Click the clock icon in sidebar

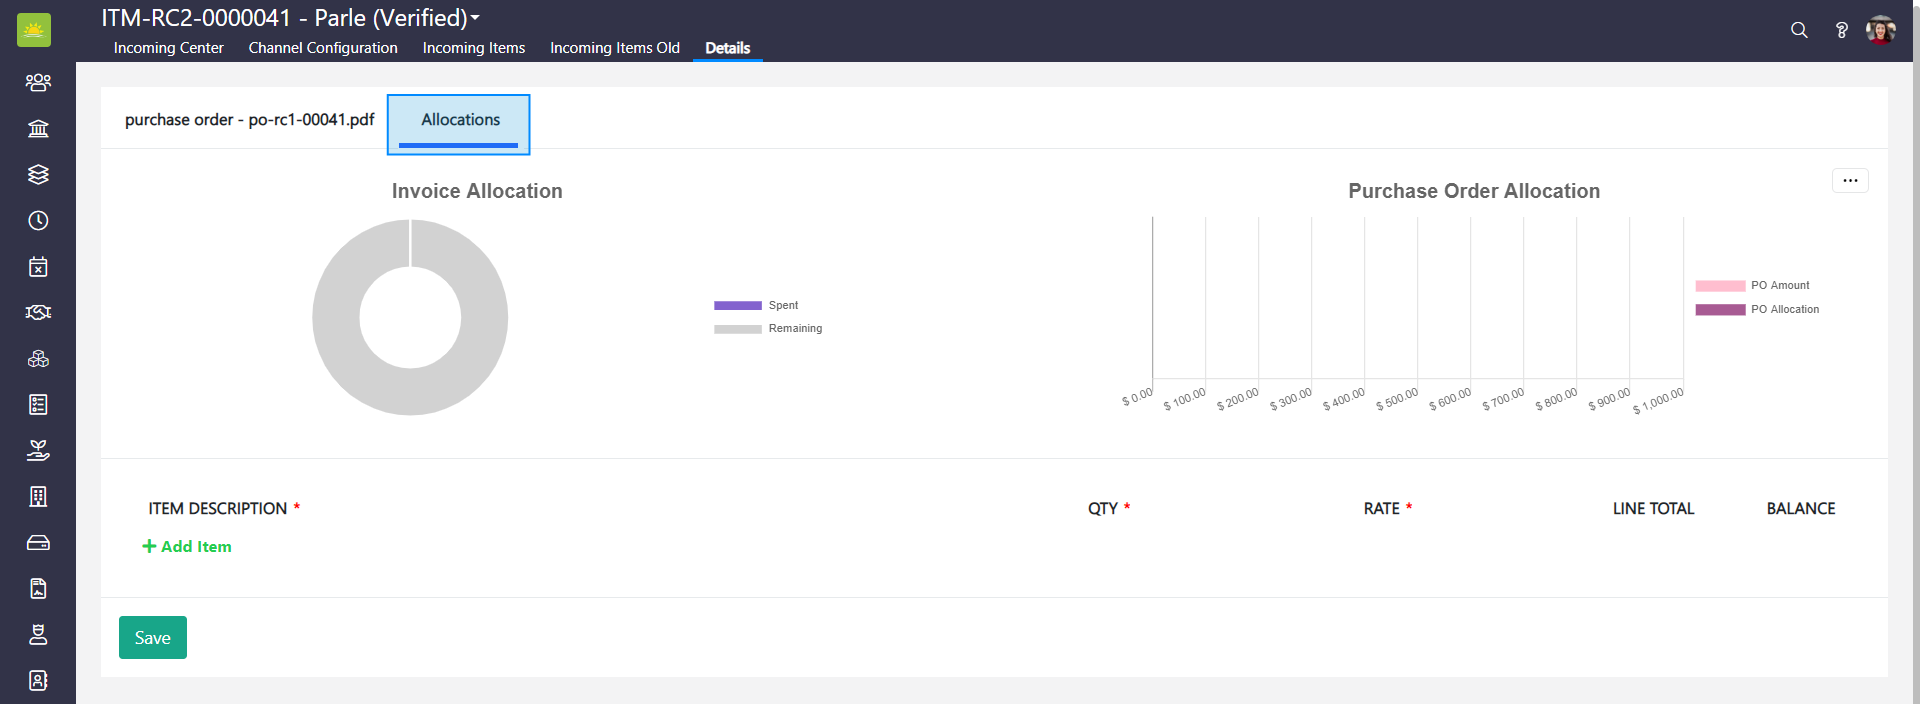(x=38, y=220)
